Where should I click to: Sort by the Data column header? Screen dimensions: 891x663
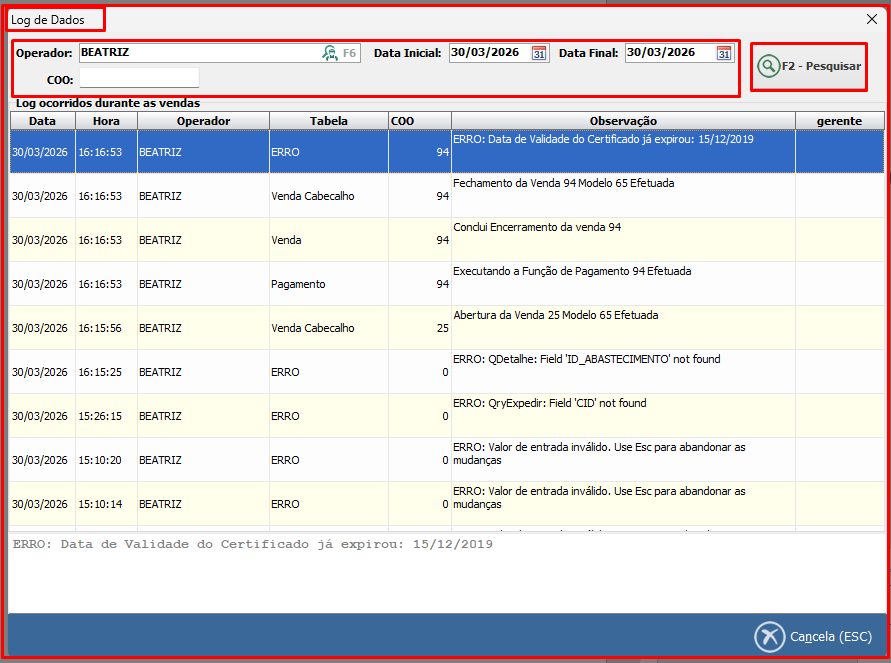point(43,121)
